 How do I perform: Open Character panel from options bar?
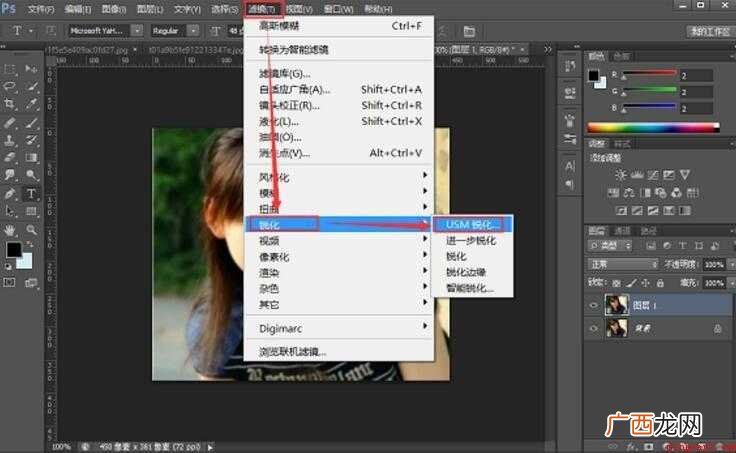469,31
